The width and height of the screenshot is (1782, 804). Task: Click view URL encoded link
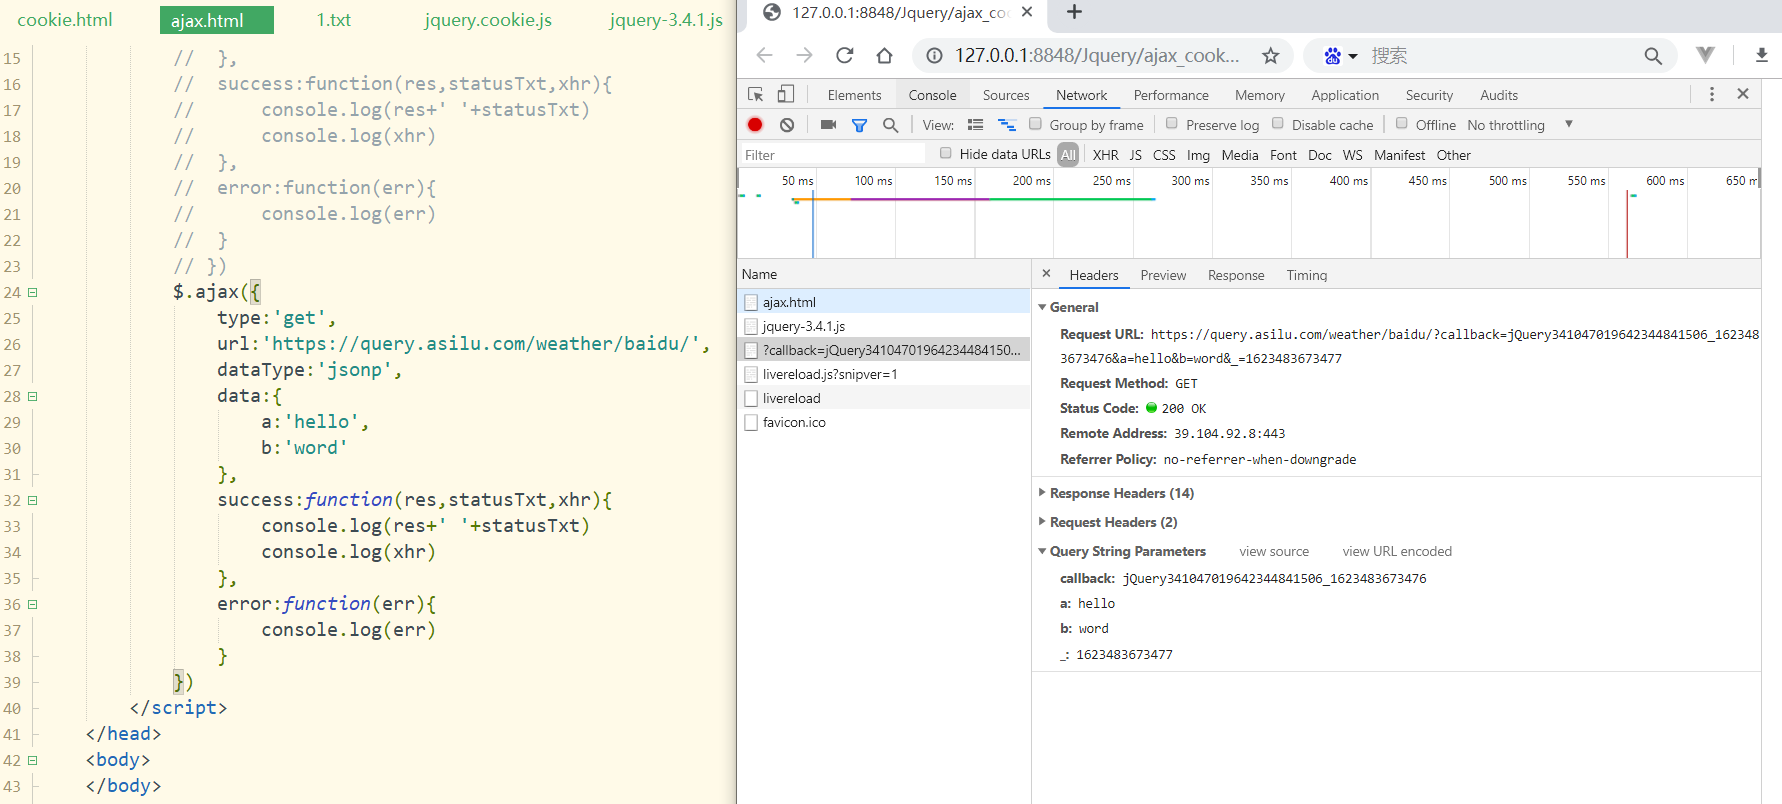[1397, 551]
